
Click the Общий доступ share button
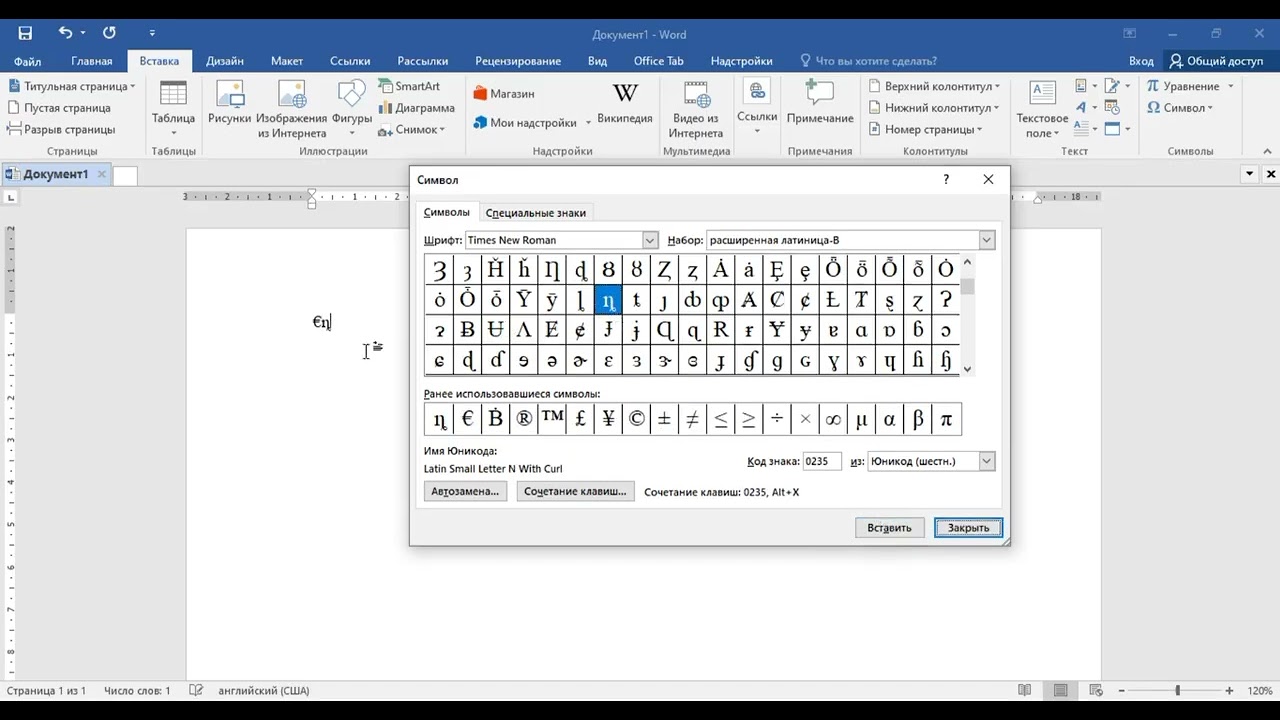[x=1217, y=61]
